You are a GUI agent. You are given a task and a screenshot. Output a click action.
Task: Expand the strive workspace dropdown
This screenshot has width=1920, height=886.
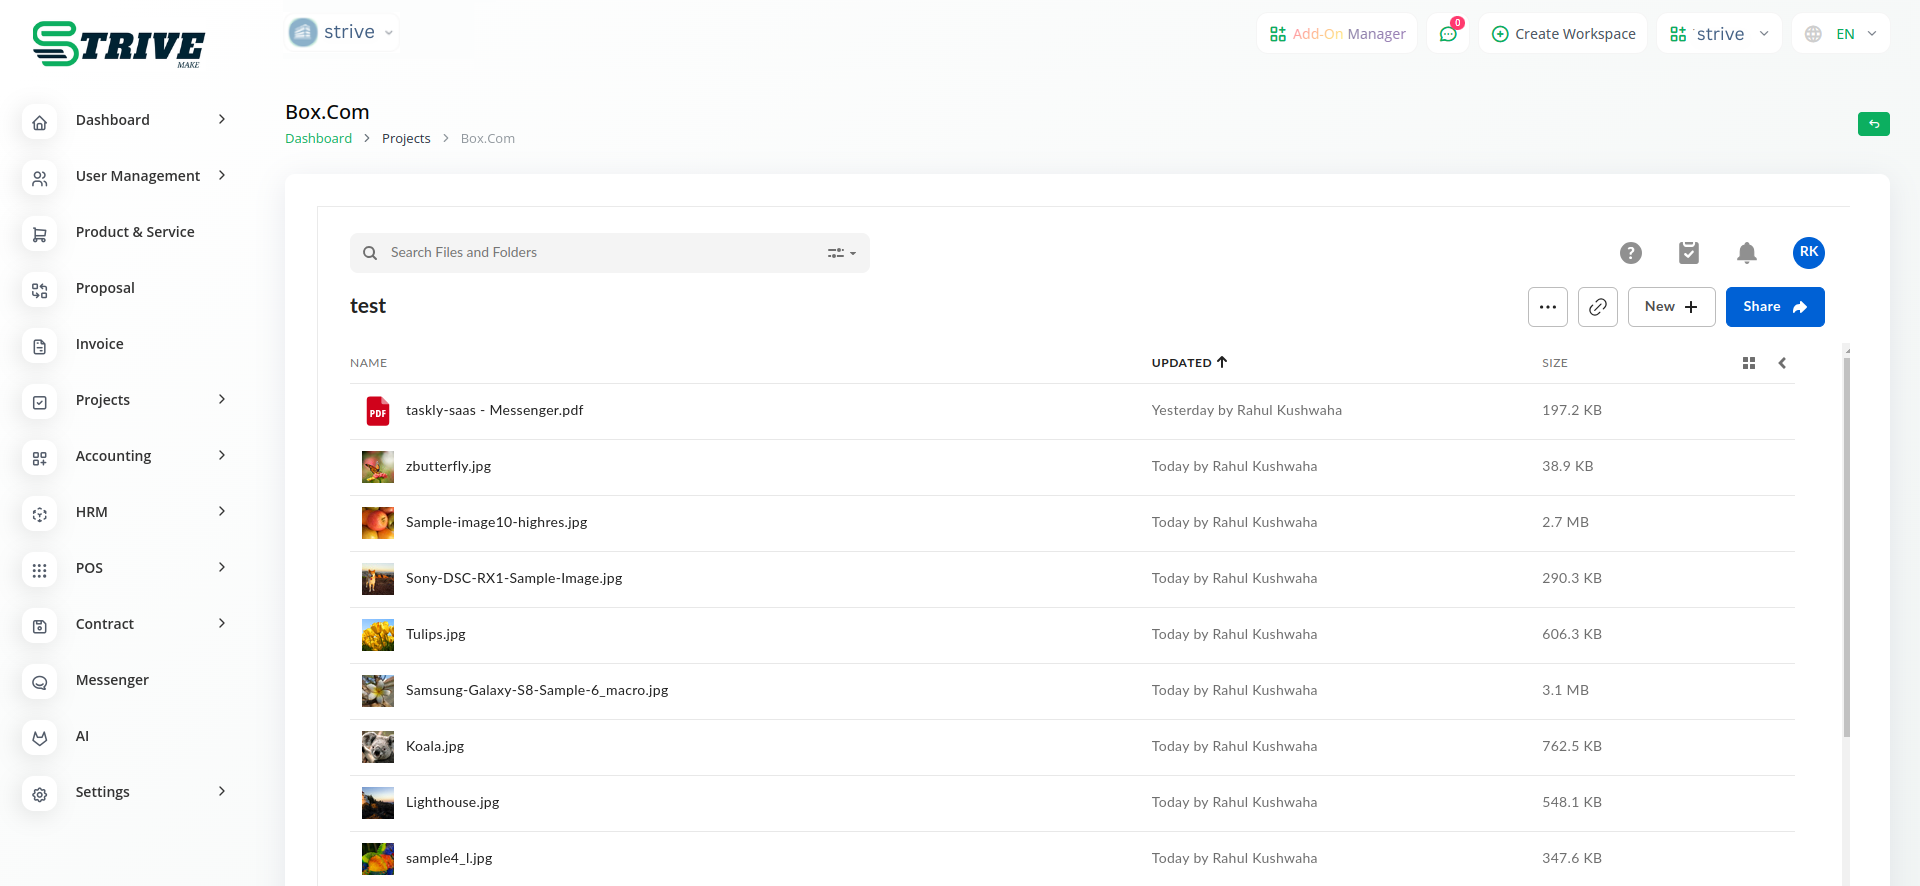point(1719,34)
